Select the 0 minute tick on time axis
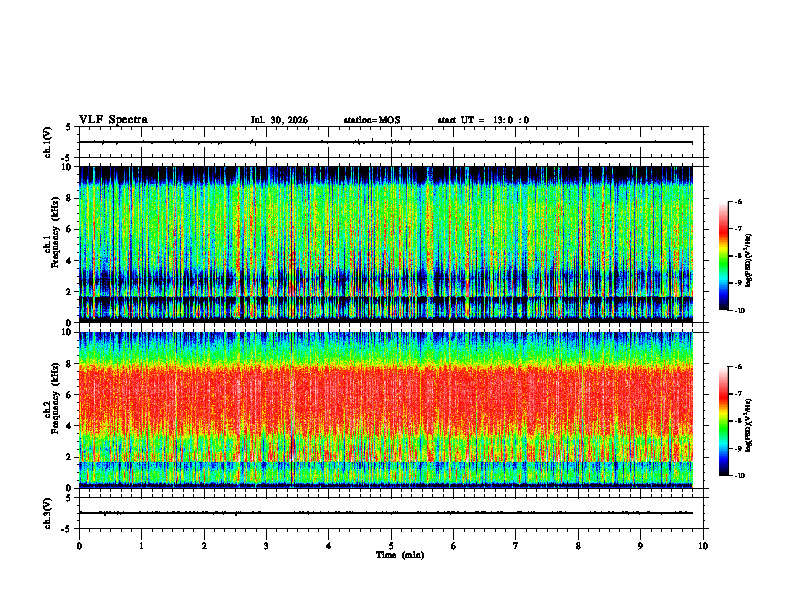The image size is (792, 612). [x=79, y=546]
